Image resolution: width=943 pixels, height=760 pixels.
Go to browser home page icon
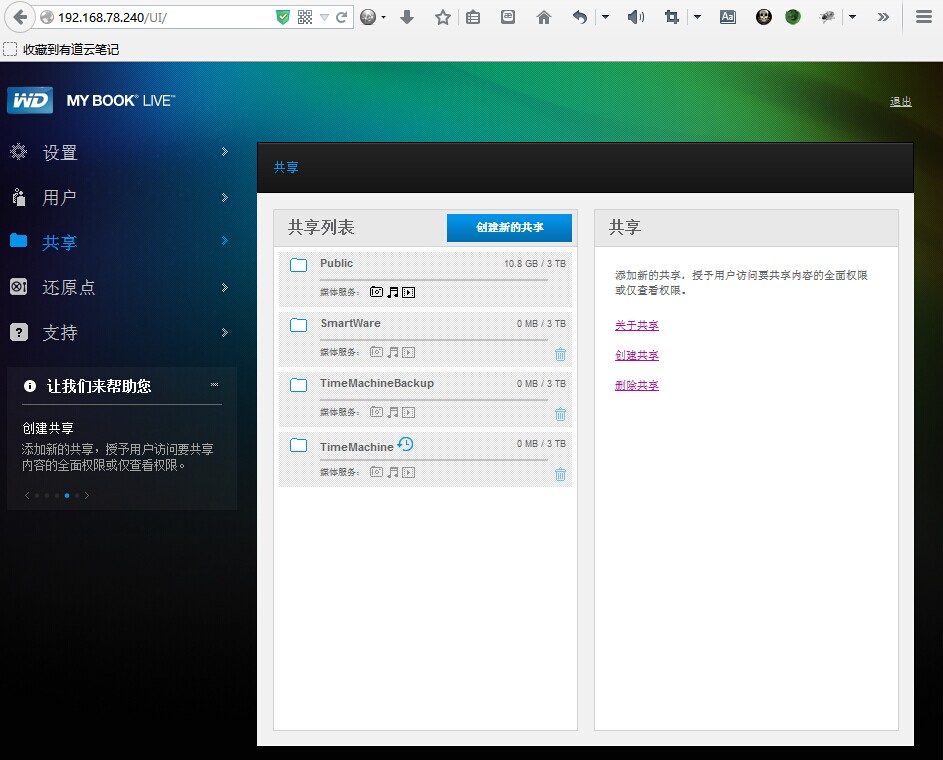pyautogui.click(x=544, y=17)
